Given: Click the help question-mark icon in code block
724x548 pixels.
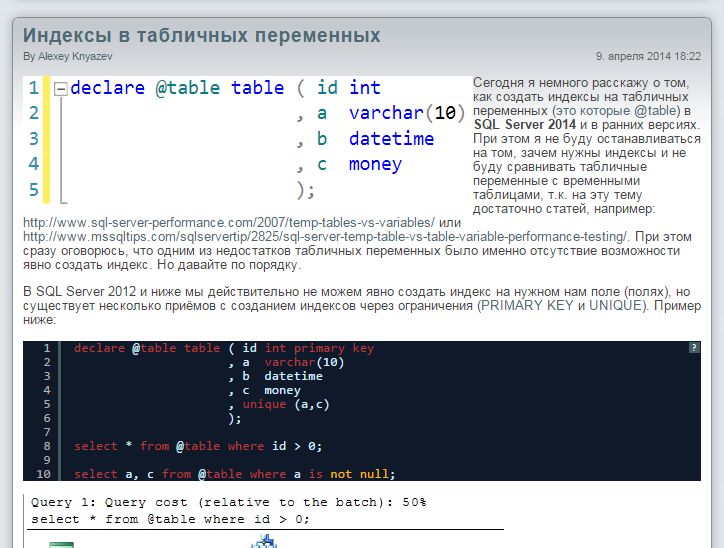Looking at the screenshot, I should coord(694,347).
